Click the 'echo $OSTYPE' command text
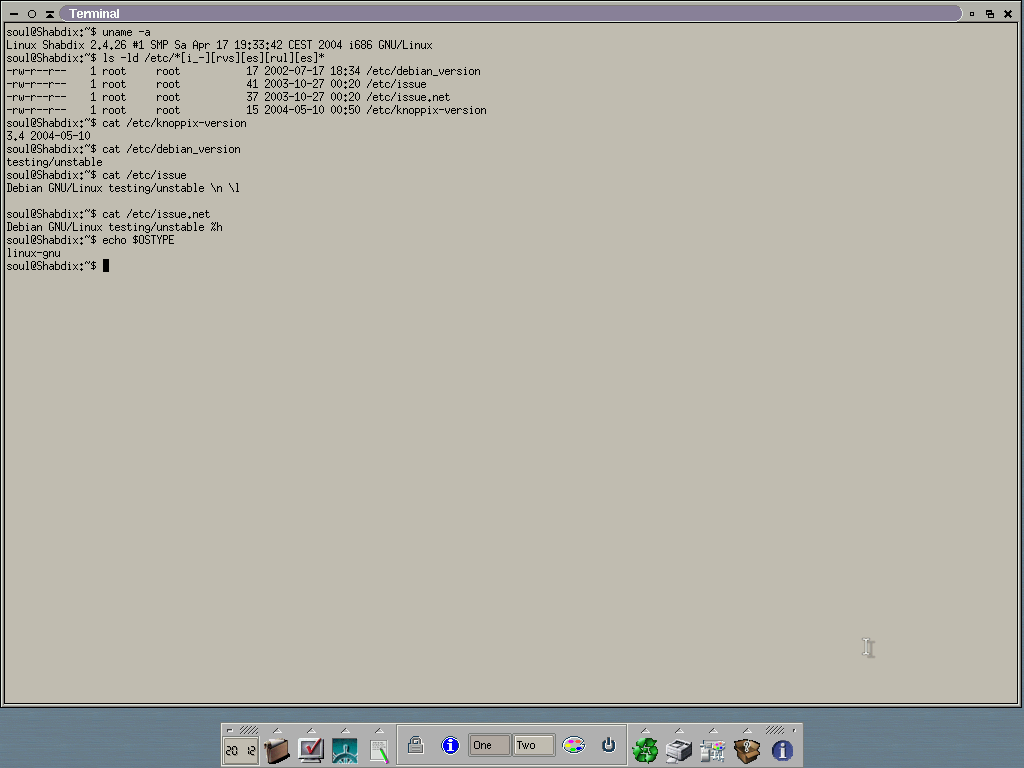1024x768 pixels. 138,240
